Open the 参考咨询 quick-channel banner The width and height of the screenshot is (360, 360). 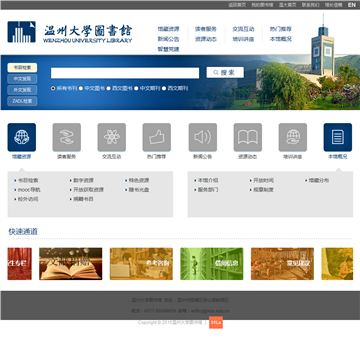tap(141, 264)
